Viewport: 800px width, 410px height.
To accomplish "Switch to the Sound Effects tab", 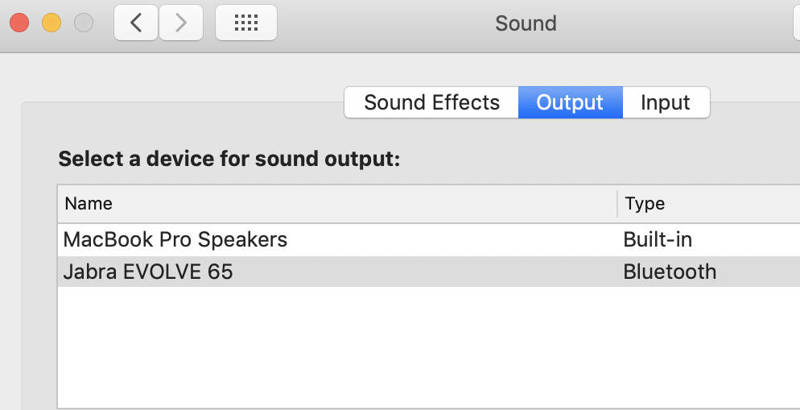I will (432, 102).
